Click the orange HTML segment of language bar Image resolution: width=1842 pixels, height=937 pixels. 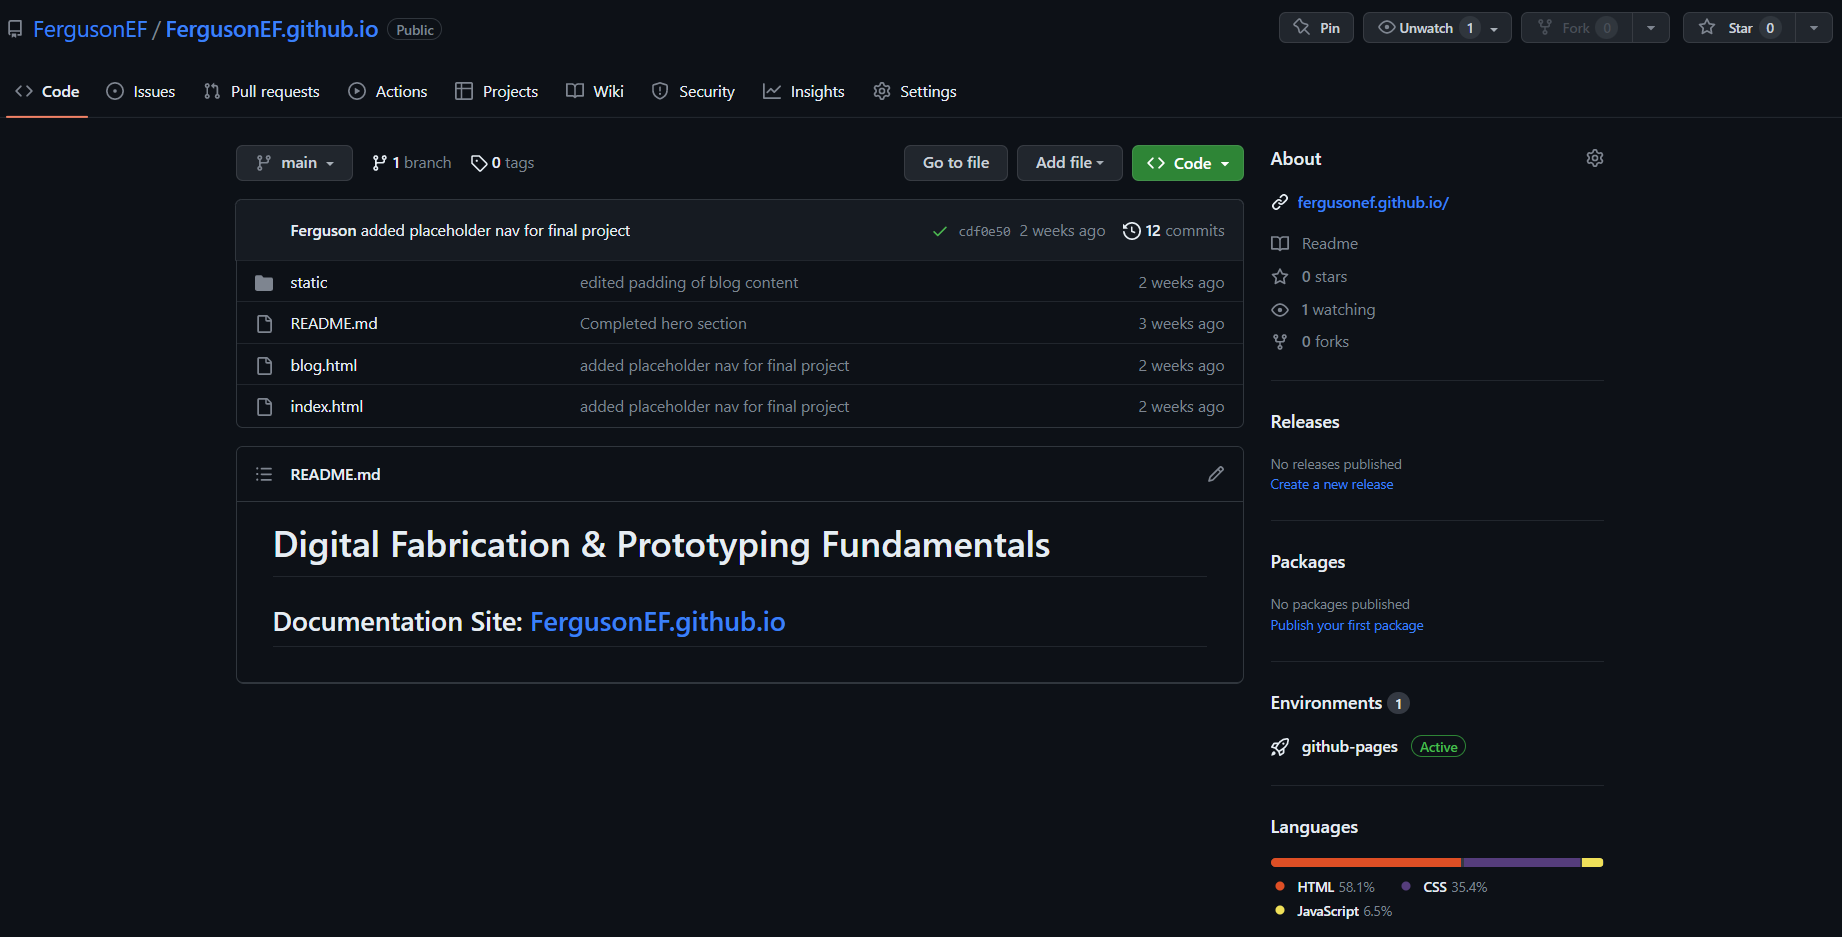[x=1366, y=862]
